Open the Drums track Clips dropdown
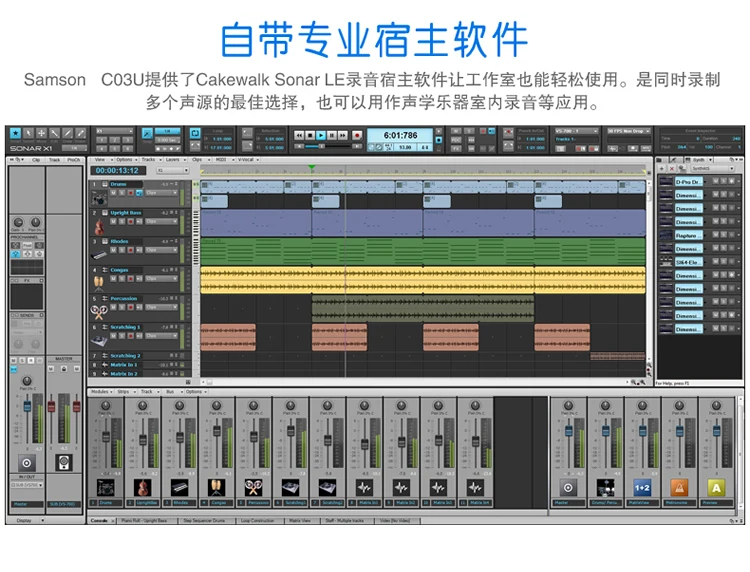This screenshot has height=572, width=750. [x=161, y=193]
